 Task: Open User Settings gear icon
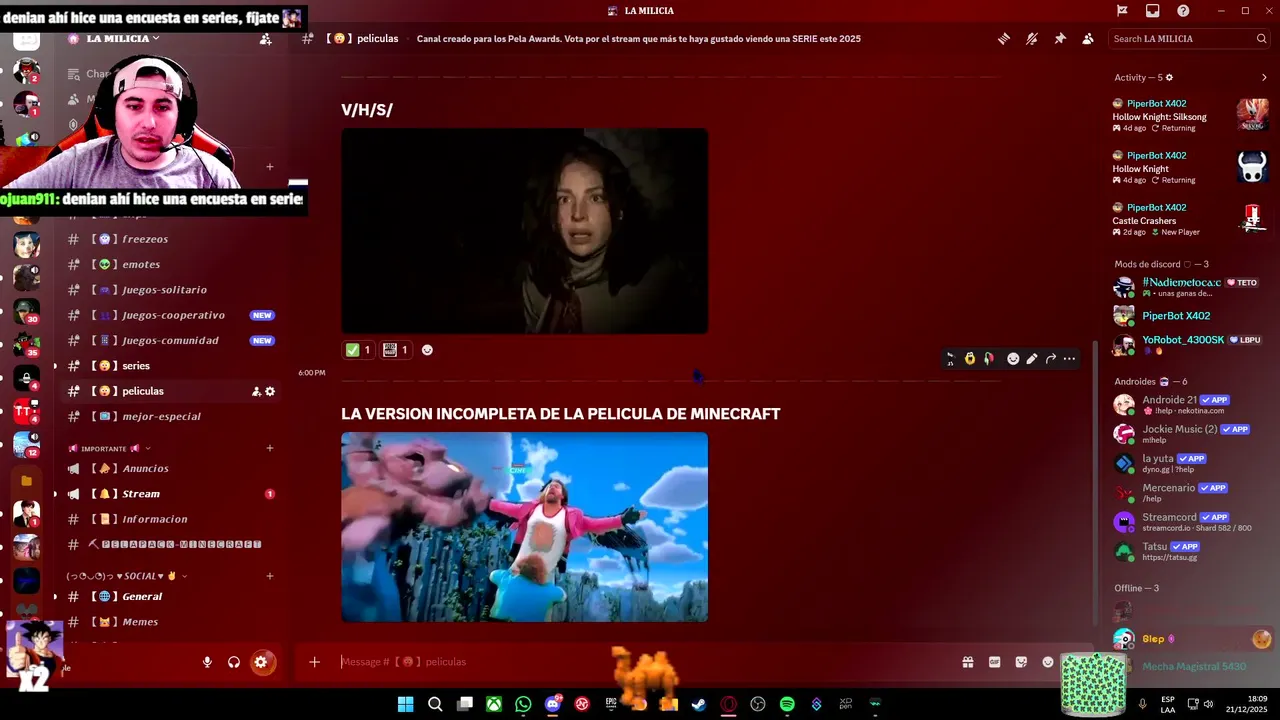(x=261, y=662)
